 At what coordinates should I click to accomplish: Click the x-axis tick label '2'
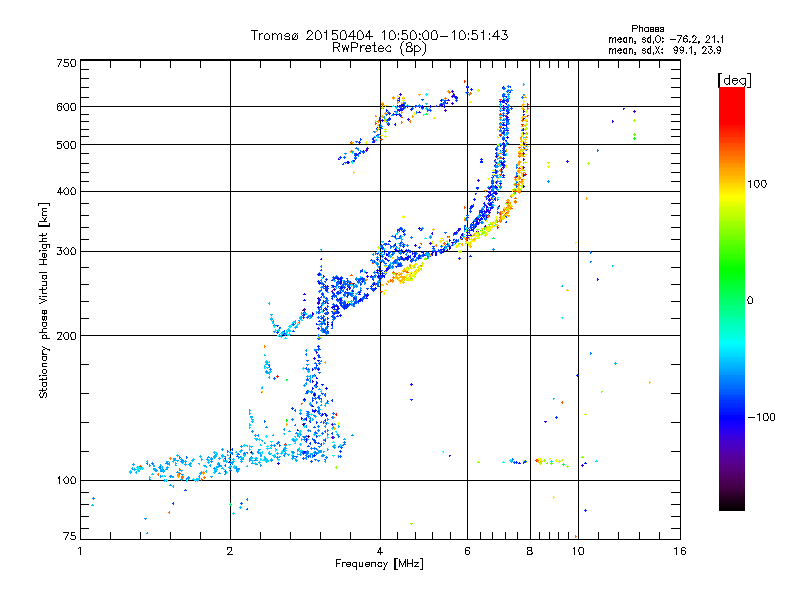pyautogui.click(x=230, y=552)
